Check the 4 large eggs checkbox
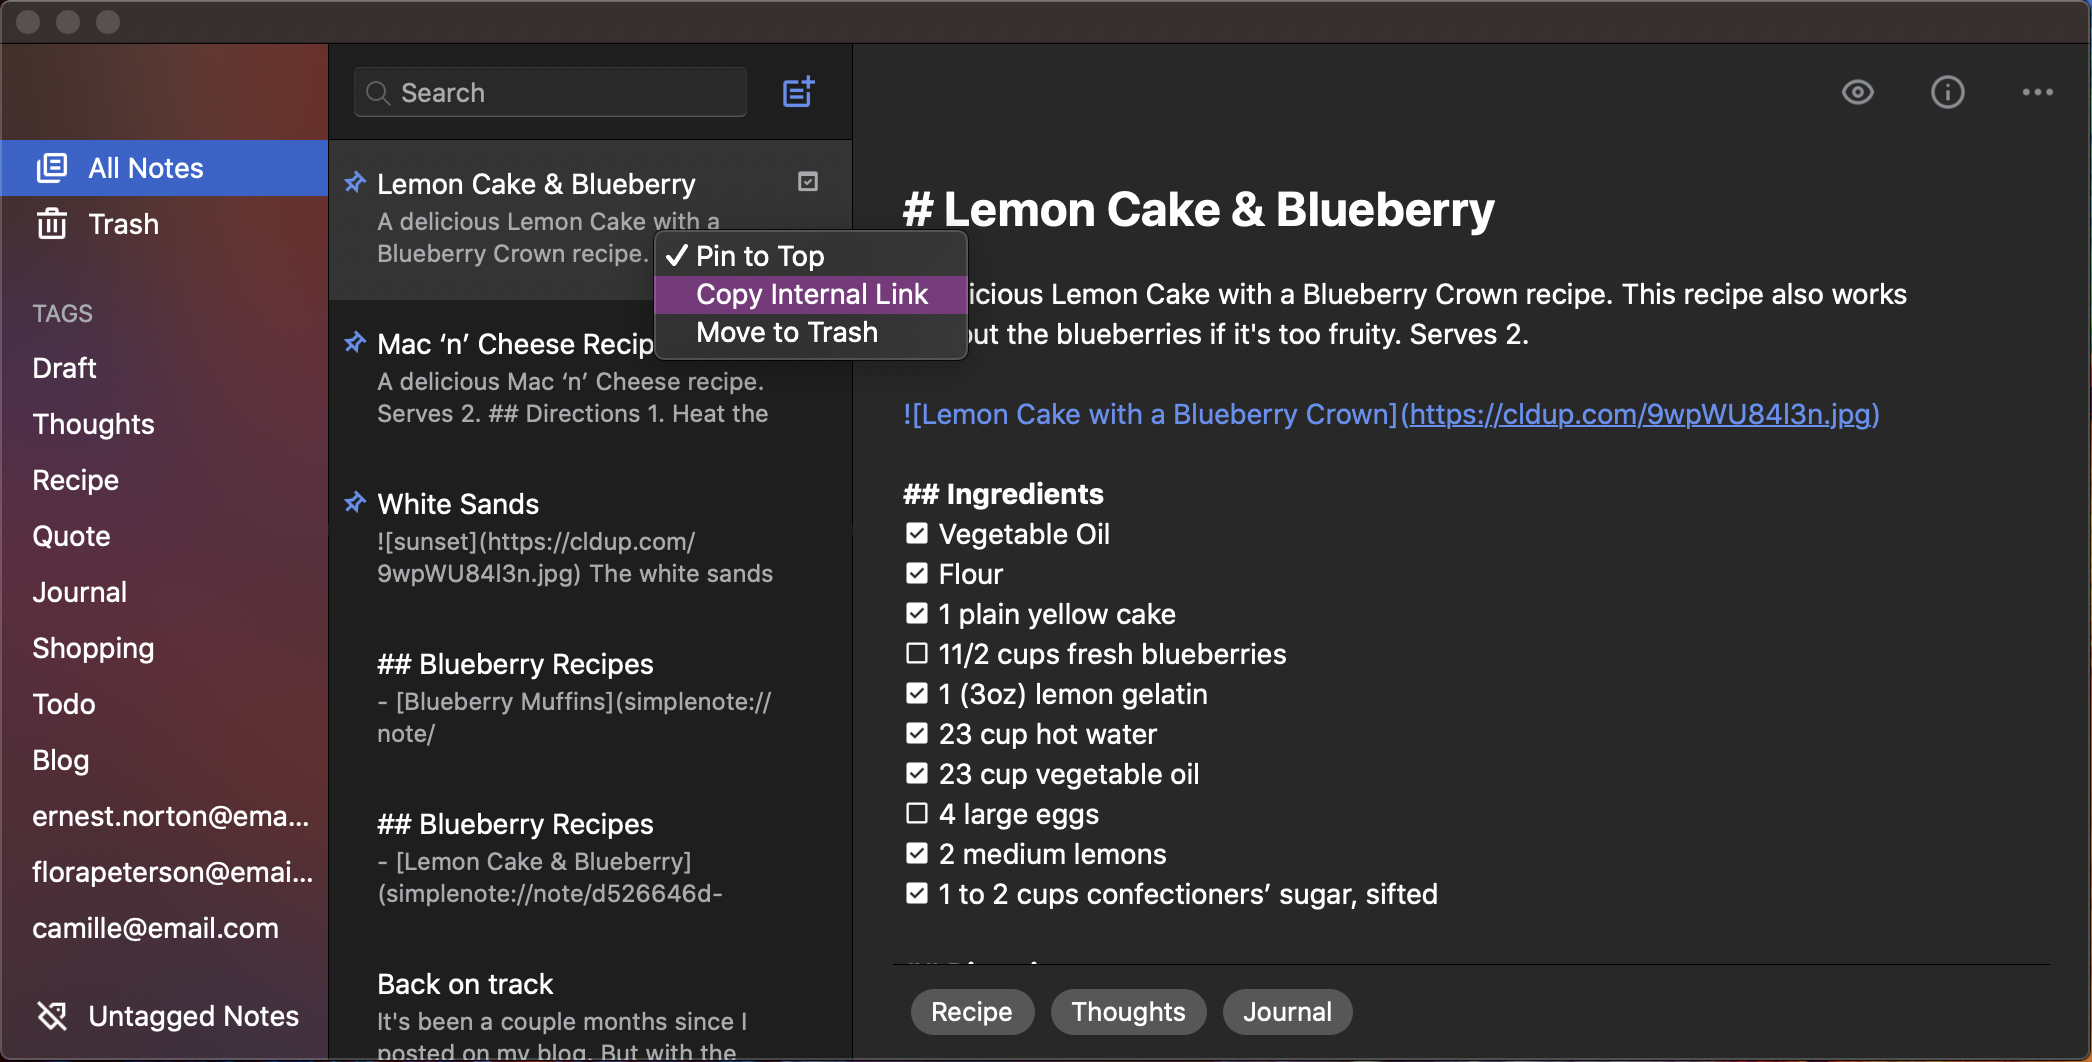2092x1062 pixels. click(916, 814)
